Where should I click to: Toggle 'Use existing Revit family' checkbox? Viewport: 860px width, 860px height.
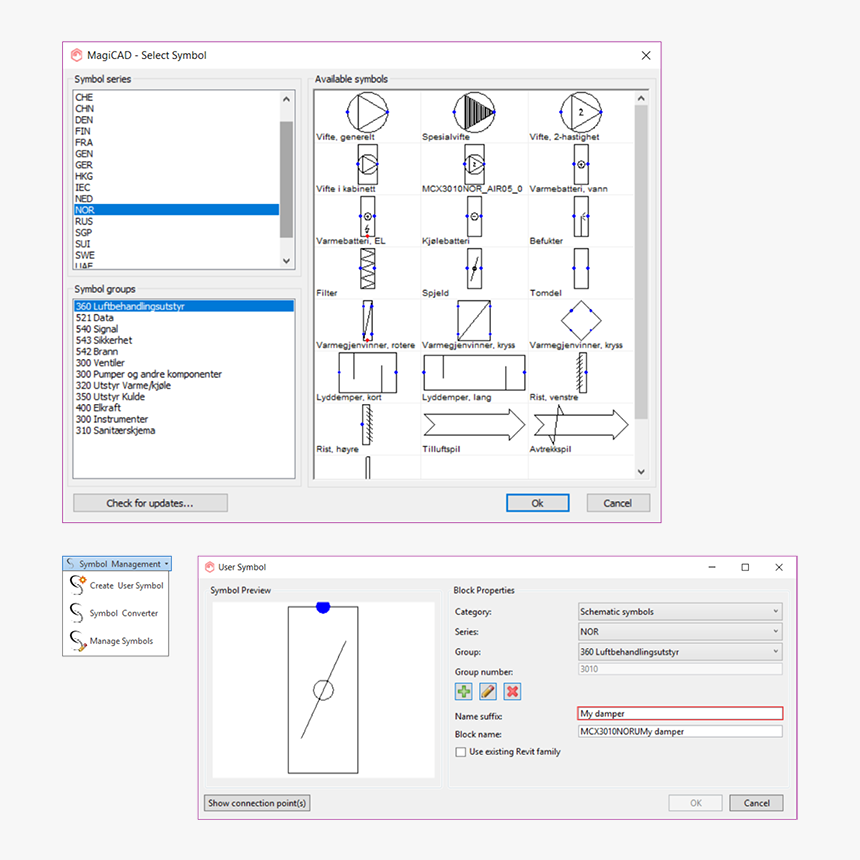[x=461, y=752]
